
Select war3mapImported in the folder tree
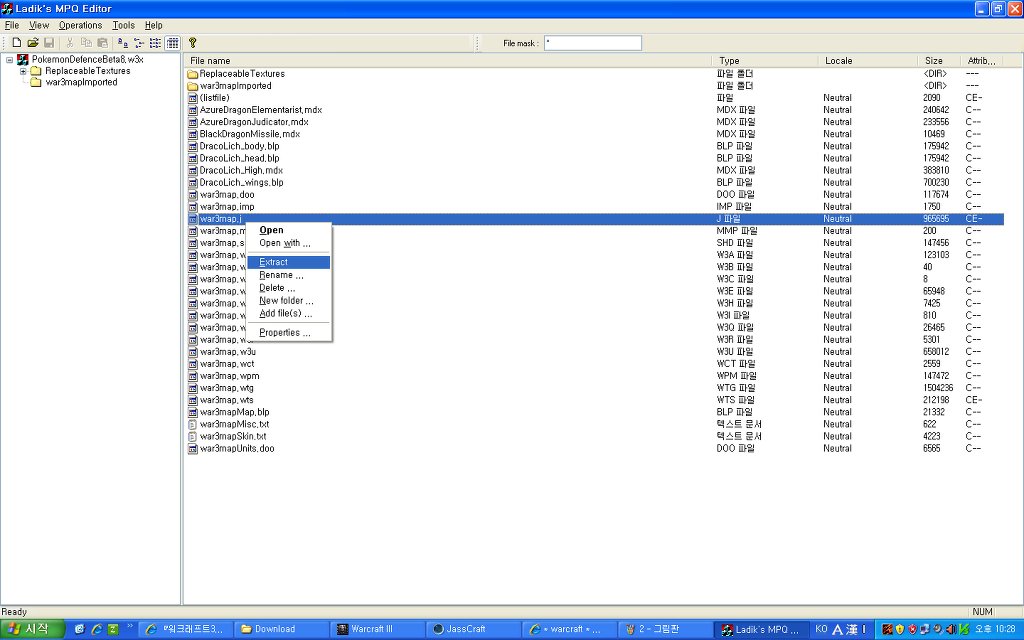[x=82, y=82]
